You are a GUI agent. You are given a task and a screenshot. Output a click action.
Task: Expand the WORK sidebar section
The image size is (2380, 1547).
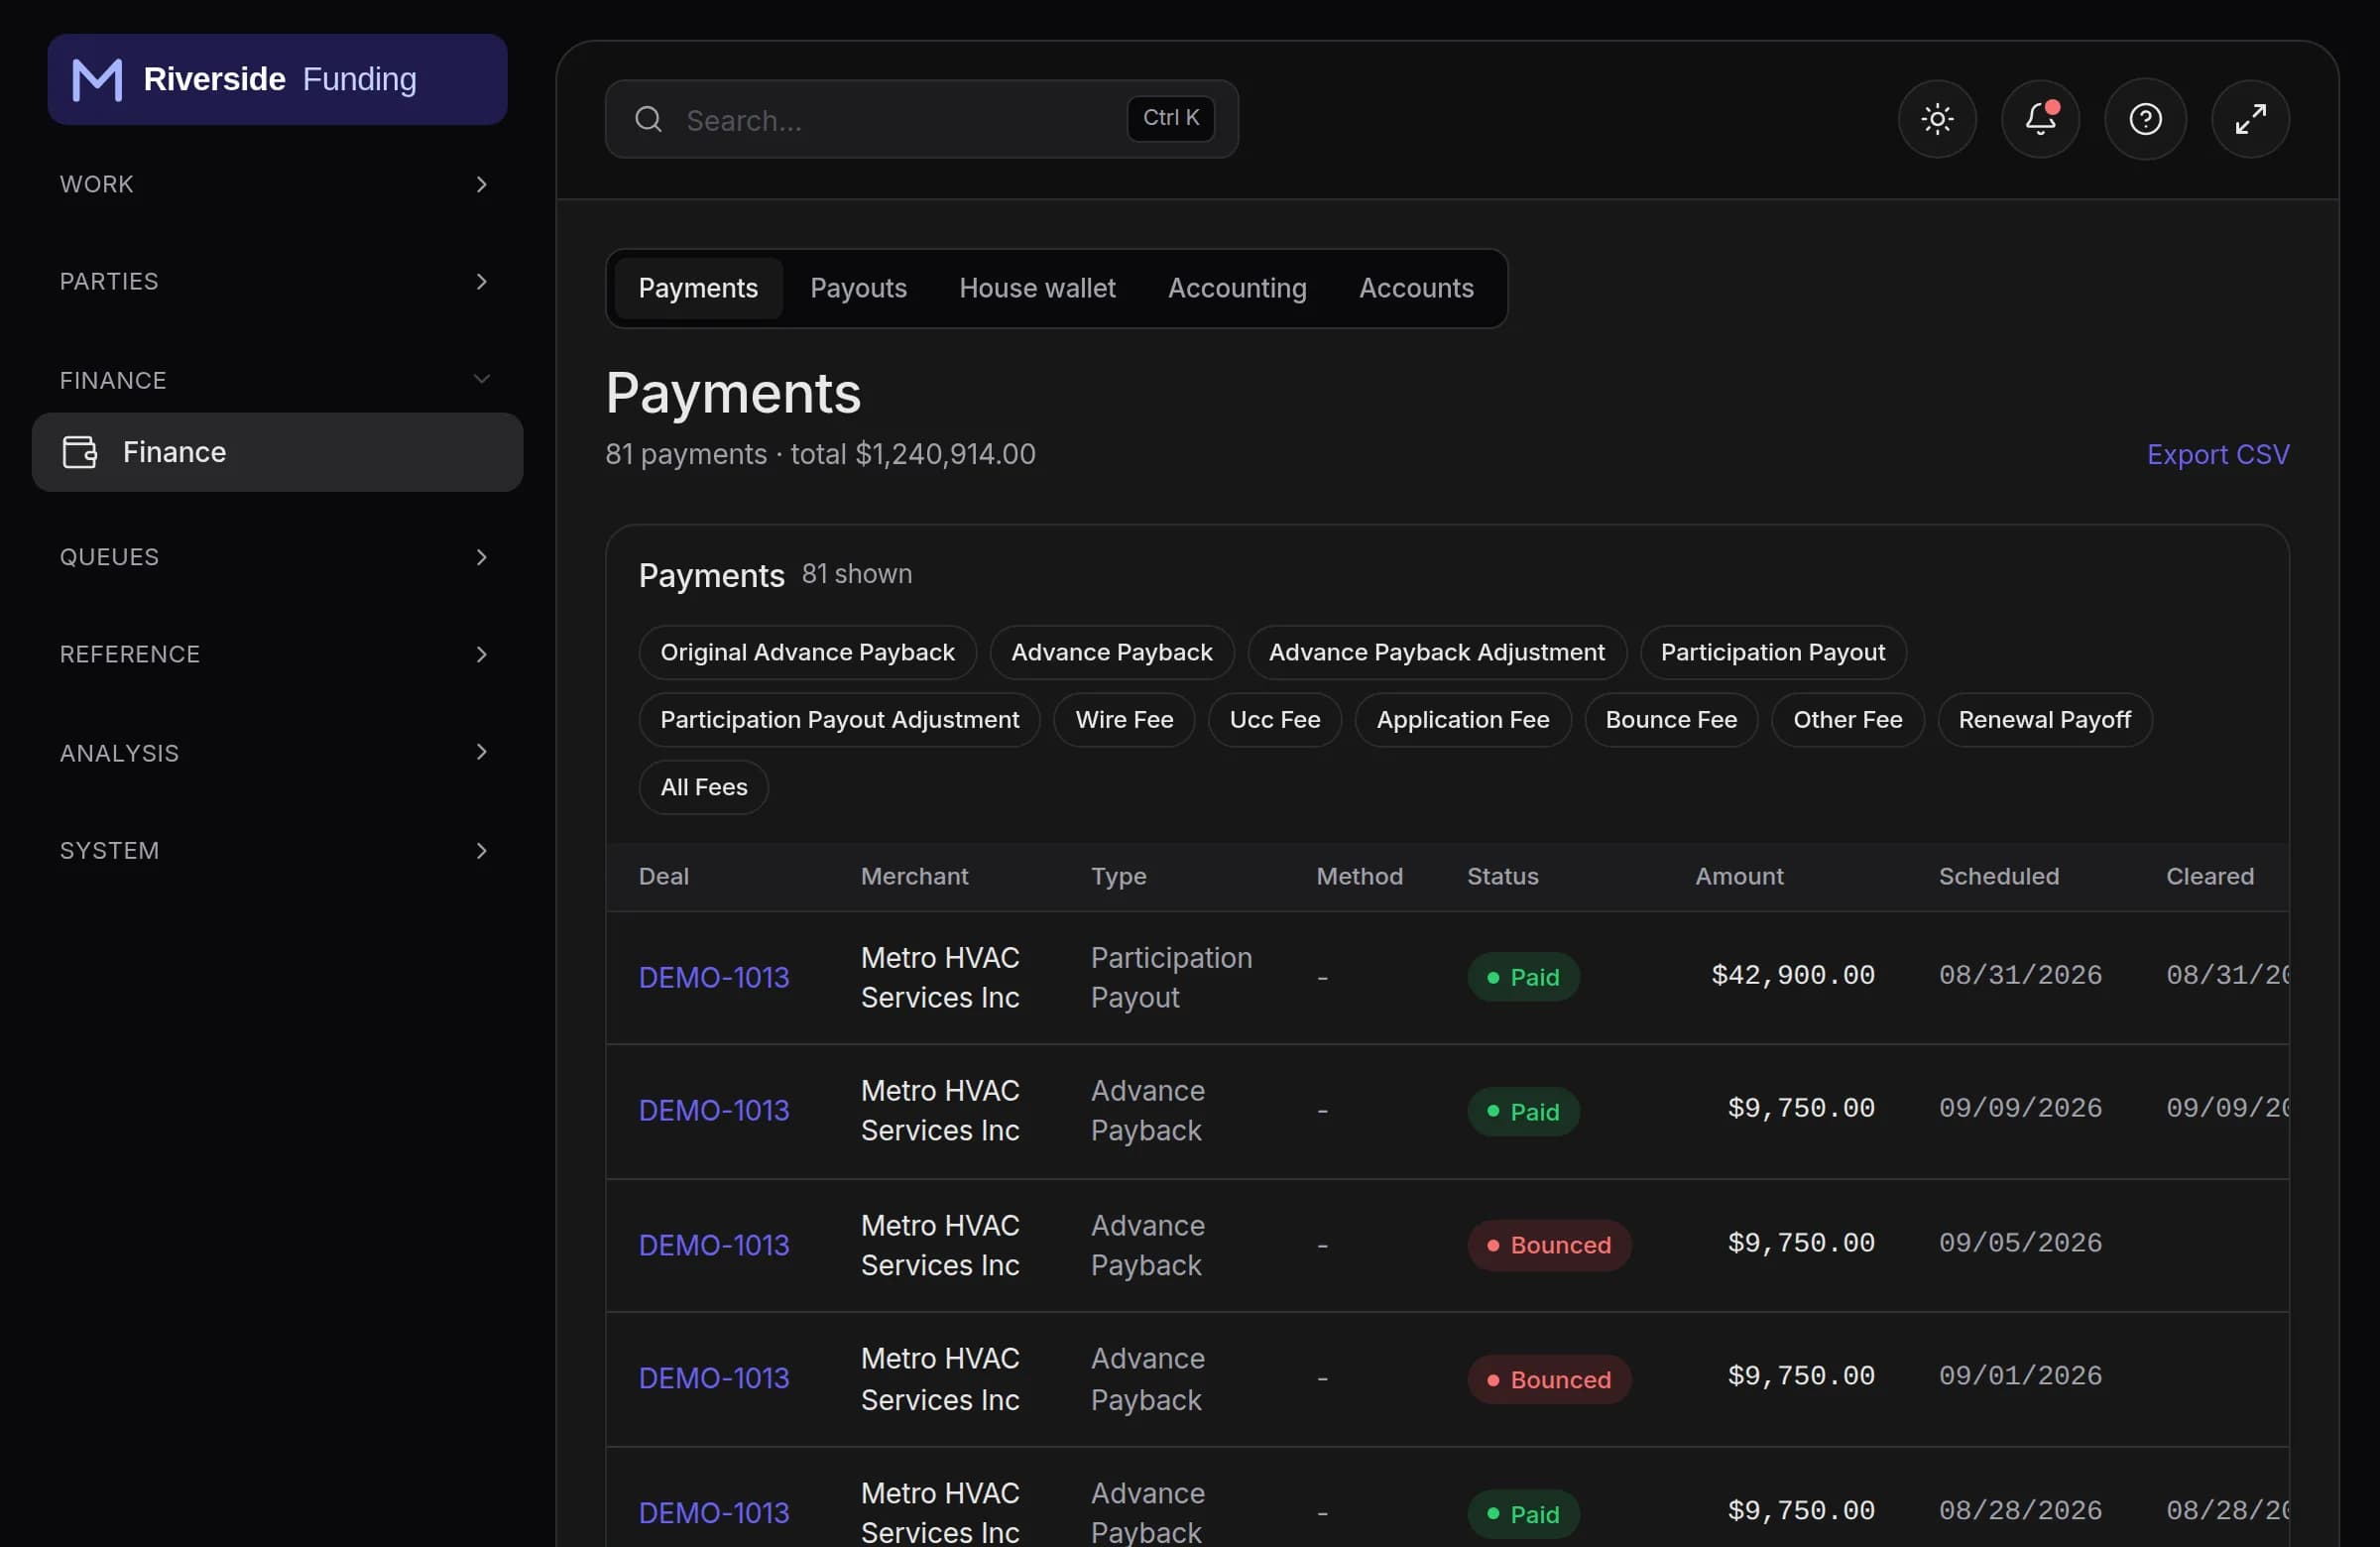277,184
